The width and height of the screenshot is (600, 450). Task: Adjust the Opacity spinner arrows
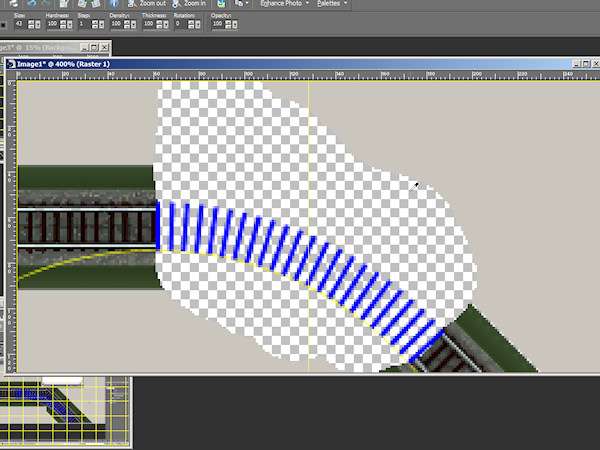[x=231, y=24]
